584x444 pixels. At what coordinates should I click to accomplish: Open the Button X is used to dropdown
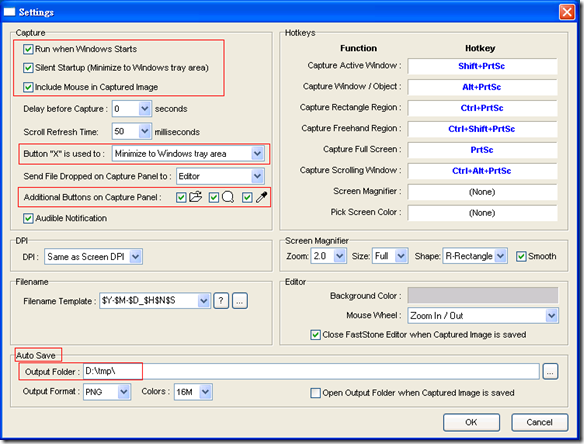point(257,153)
